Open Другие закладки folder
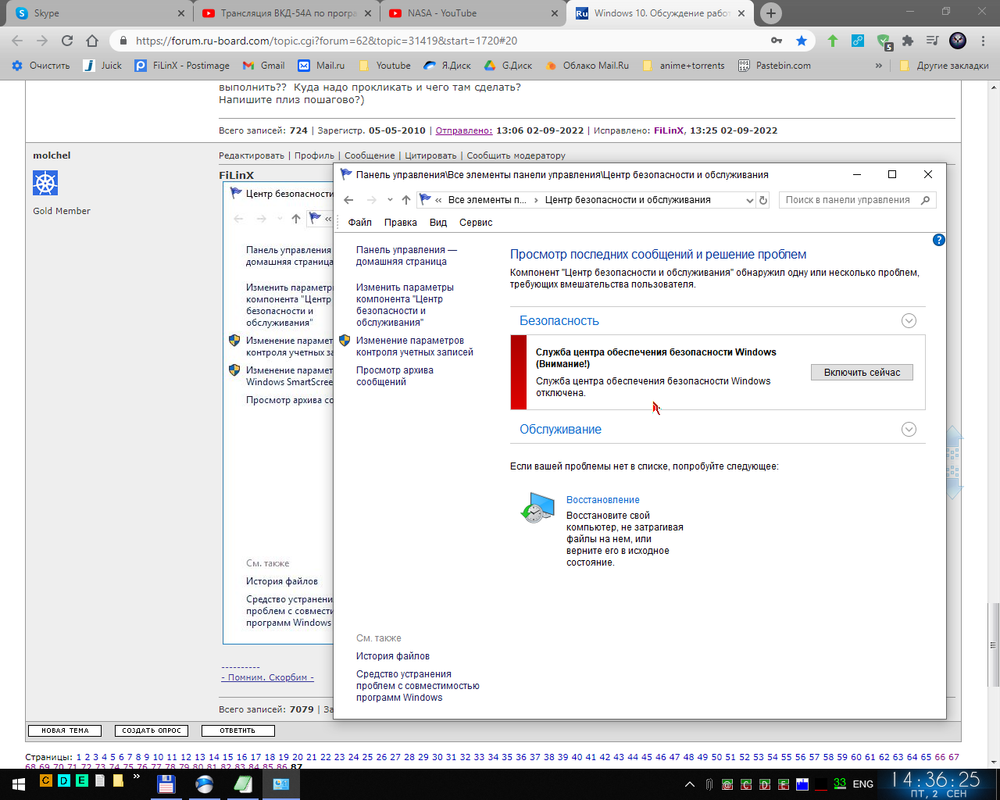Viewport: 1000px width, 800px height. (944, 65)
